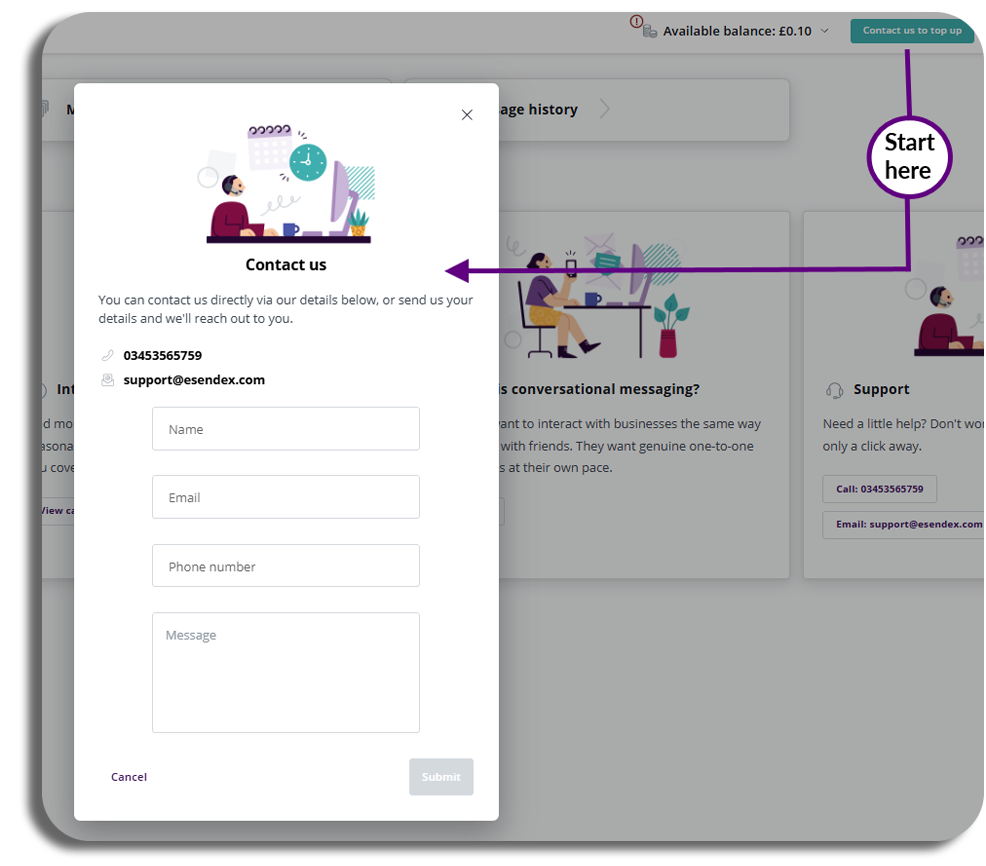Submit the contact form

coord(441,777)
